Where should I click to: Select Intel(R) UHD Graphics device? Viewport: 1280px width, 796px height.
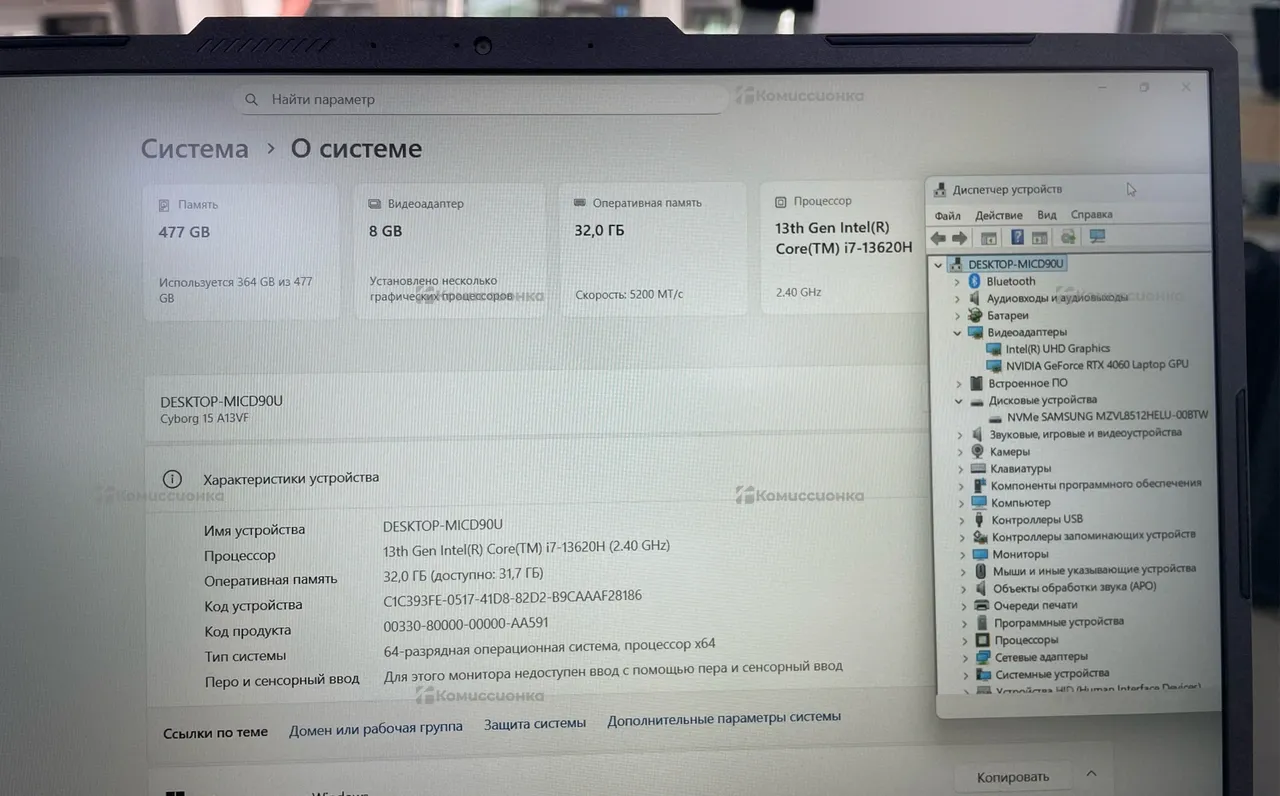coord(1057,348)
